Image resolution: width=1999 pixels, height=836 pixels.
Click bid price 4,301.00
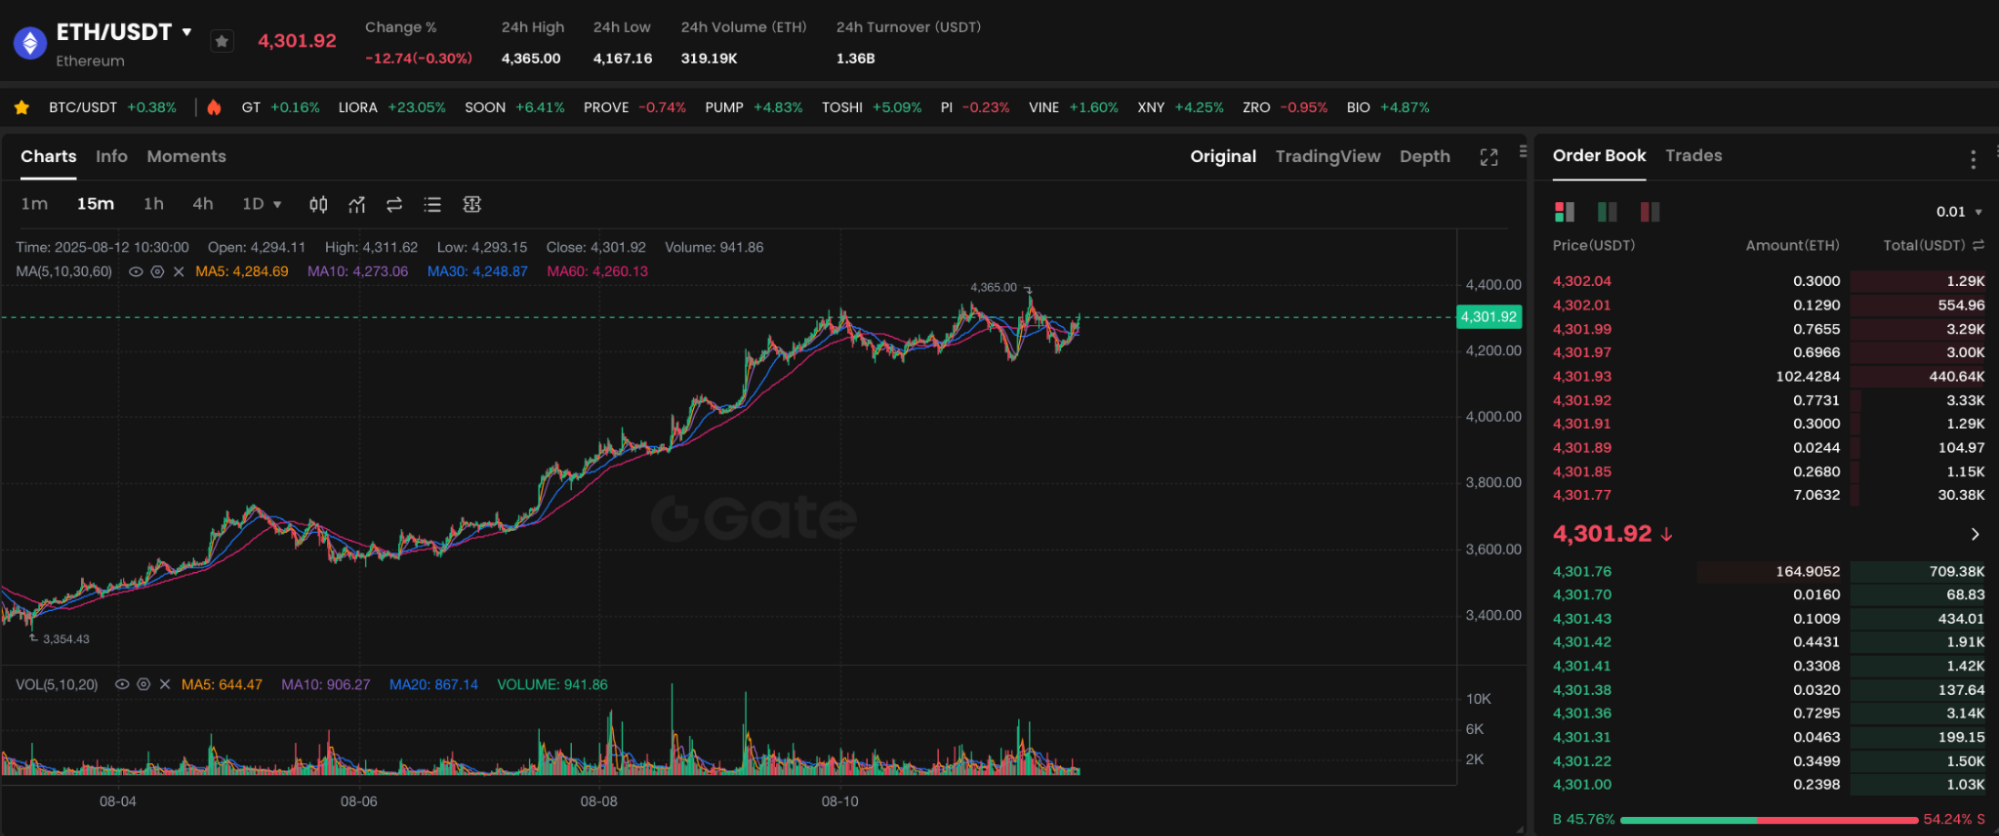(1581, 785)
